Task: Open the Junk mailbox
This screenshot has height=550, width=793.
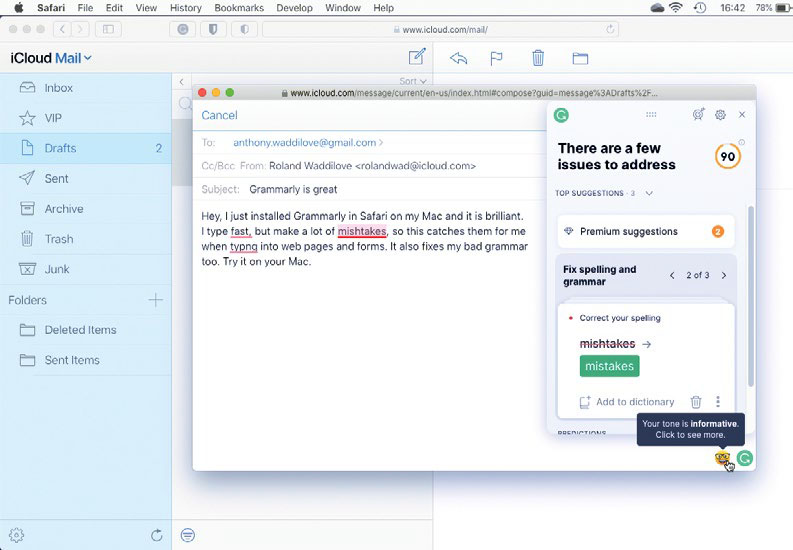Action: [x=85, y=269]
